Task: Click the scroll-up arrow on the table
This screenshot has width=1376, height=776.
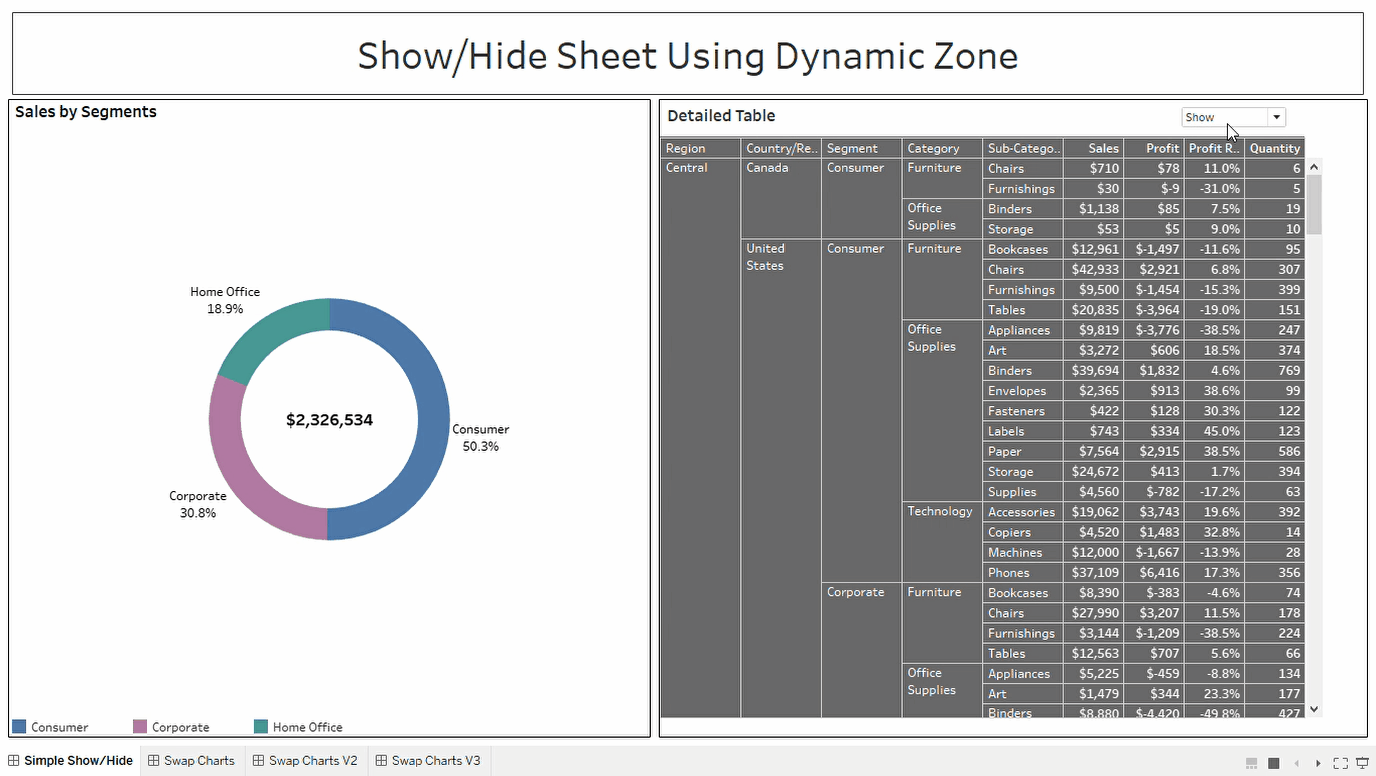Action: point(1313,166)
